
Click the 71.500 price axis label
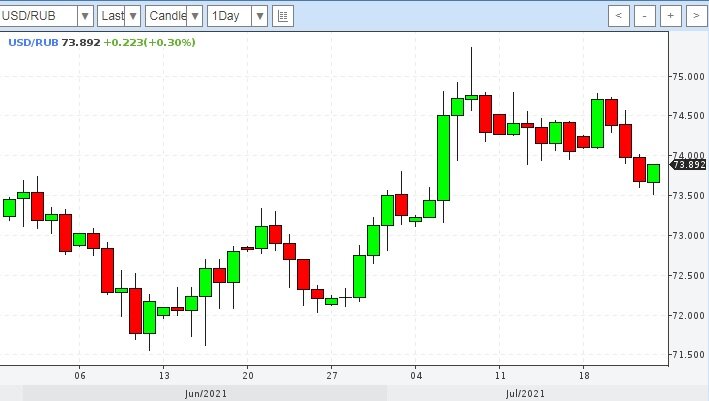click(x=688, y=355)
